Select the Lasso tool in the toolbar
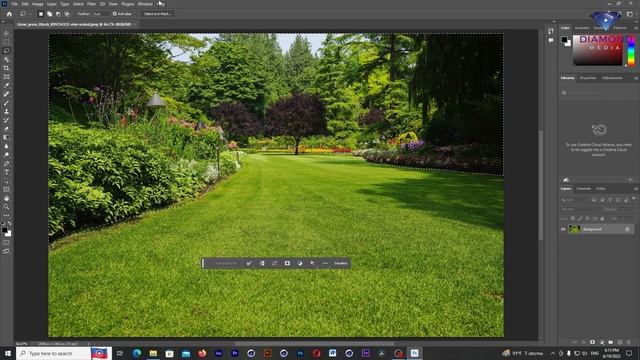Screen dimensions: 640x360 (6, 51)
